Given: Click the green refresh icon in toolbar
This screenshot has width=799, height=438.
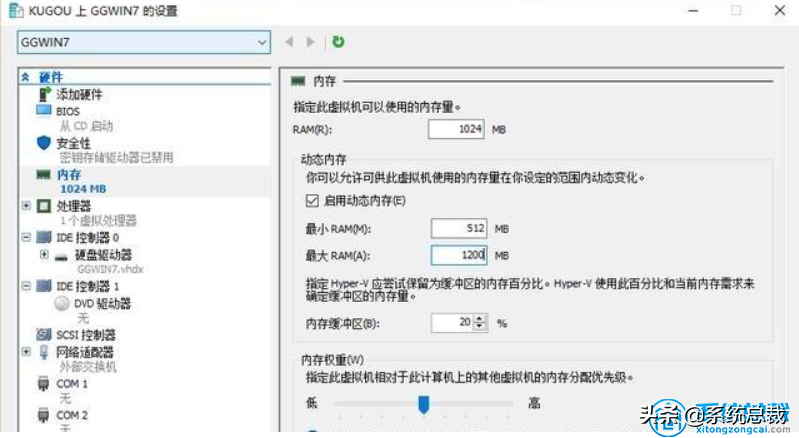Looking at the screenshot, I should pyautogui.click(x=338, y=42).
